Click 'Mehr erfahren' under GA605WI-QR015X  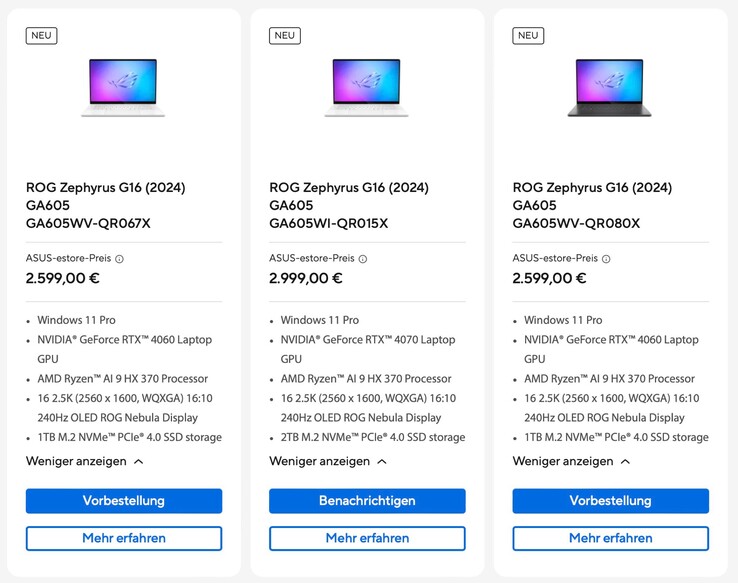coord(367,538)
